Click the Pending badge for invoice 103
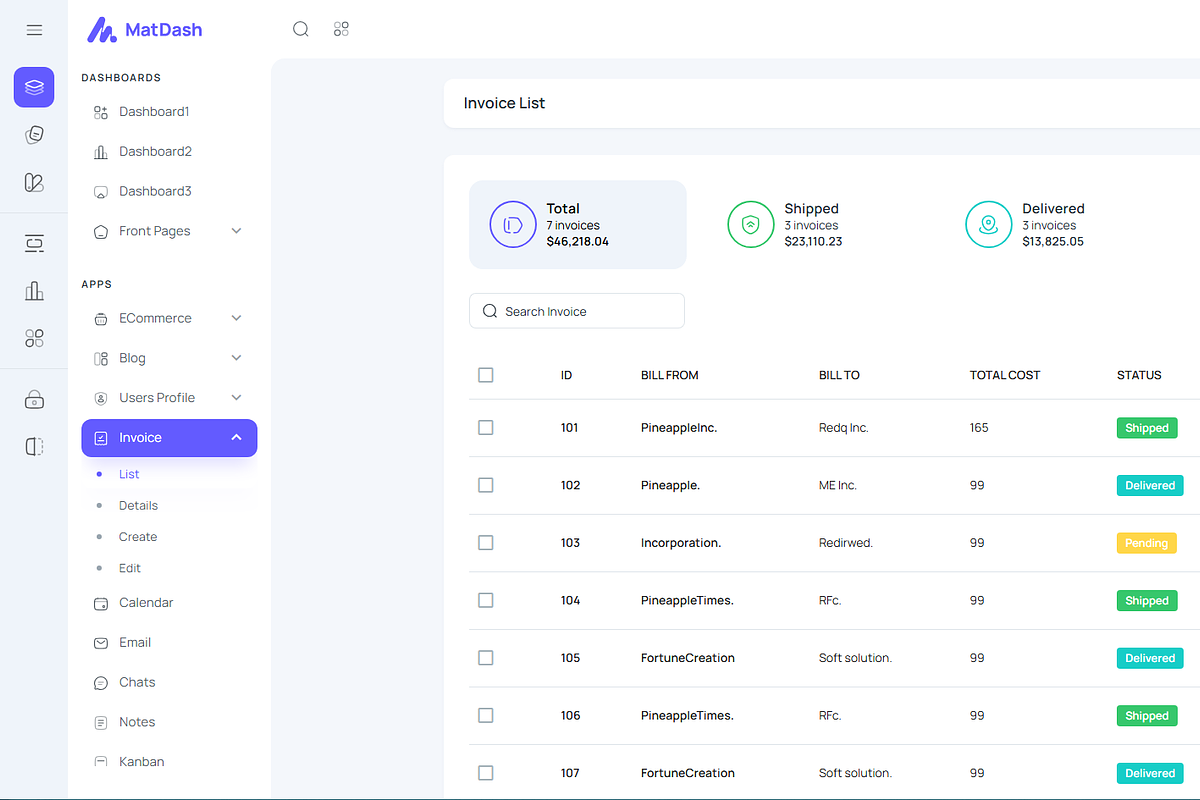Viewport: 1200px width, 800px height. (1147, 543)
